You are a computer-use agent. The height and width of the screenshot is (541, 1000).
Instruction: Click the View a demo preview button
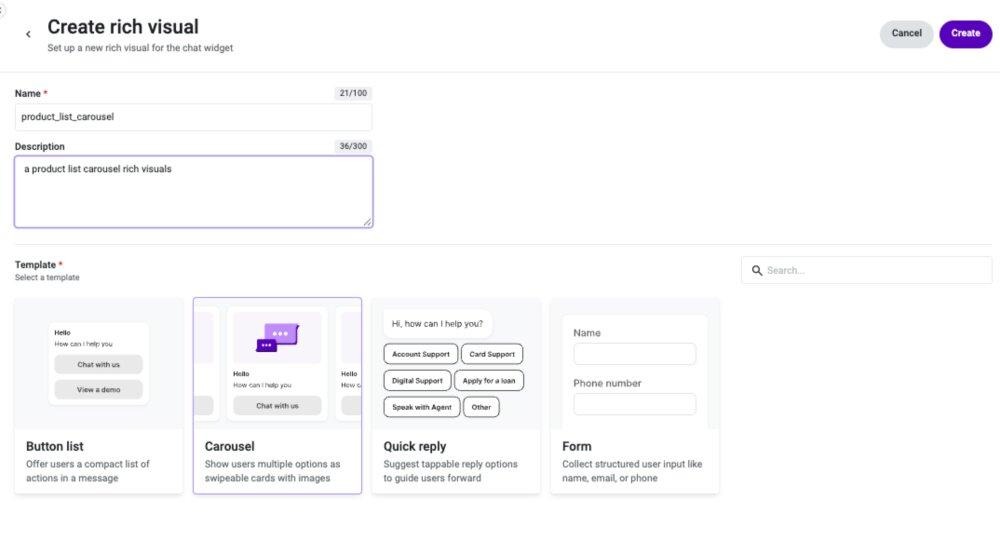click(x=98, y=389)
